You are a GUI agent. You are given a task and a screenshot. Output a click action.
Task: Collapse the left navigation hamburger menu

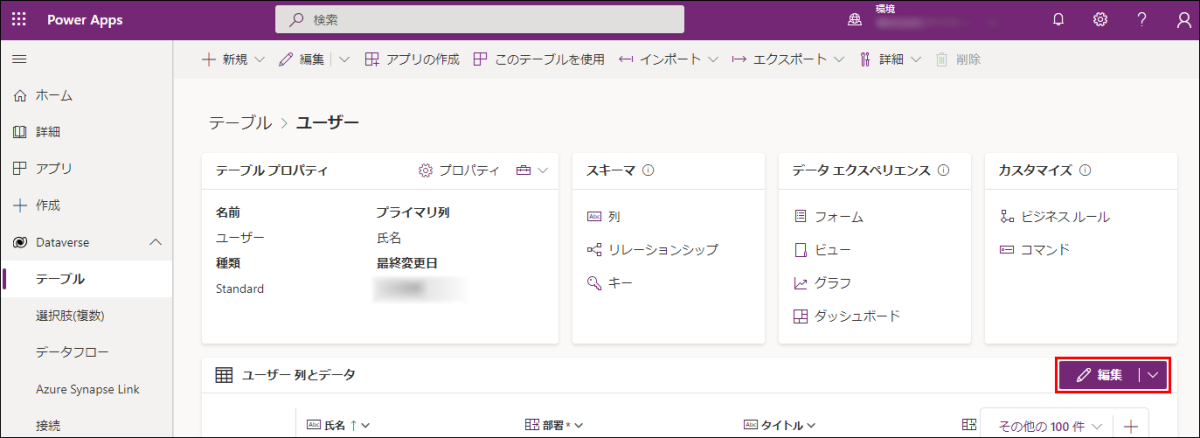click(x=19, y=59)
